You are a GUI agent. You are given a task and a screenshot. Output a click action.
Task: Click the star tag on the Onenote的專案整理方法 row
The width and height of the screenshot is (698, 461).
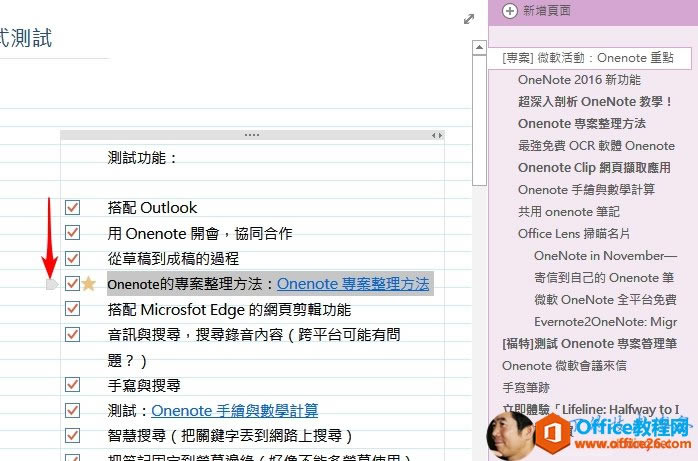click(x=89, y=283)
